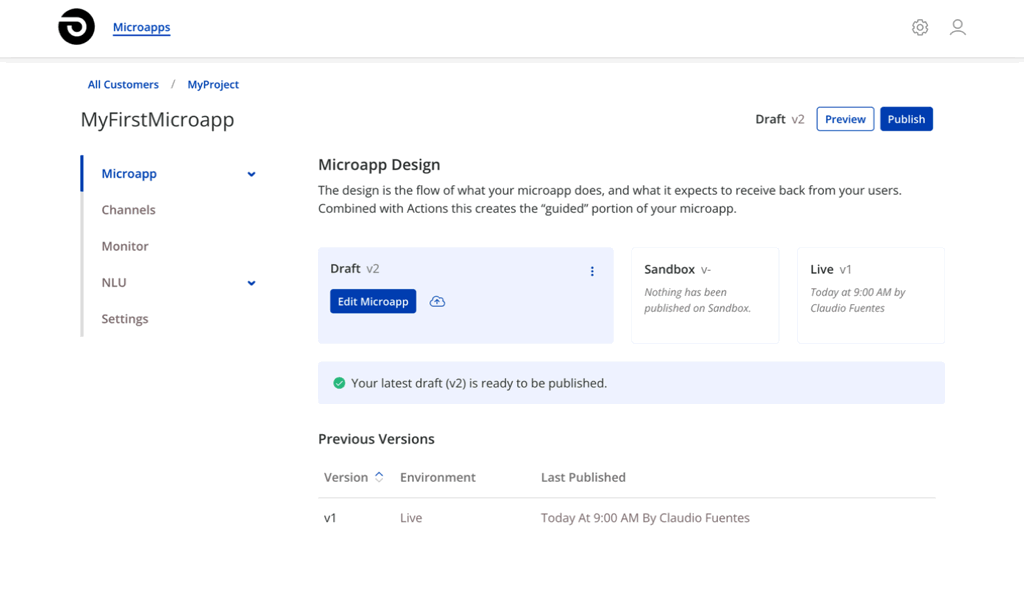Go to the Monitor section
The image size is (1024, 607).
tap(125, 246)
